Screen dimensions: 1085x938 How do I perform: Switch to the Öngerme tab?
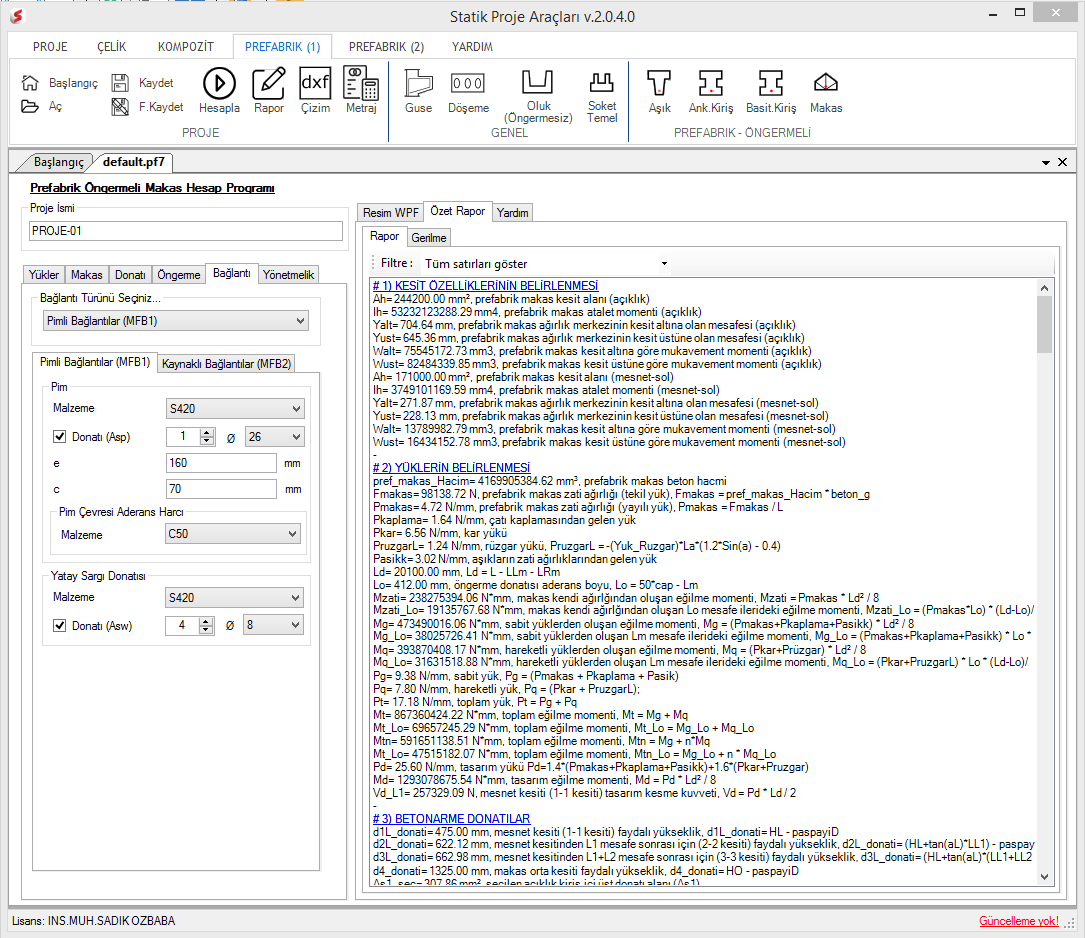(x=179, y=275)
